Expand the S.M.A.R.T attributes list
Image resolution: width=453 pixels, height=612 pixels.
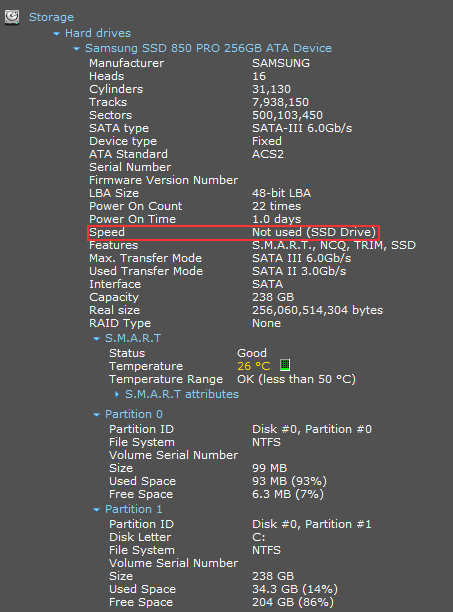[117, 395]
